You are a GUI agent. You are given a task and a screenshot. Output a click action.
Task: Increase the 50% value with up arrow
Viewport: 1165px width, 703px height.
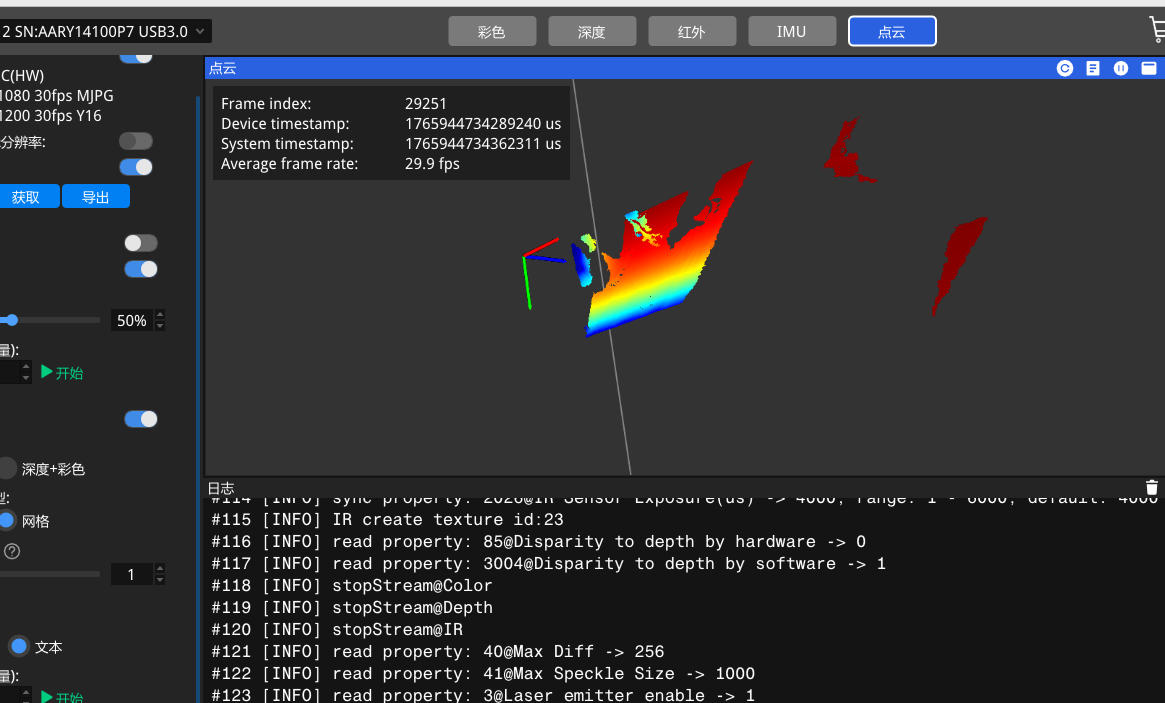[160, 314]
